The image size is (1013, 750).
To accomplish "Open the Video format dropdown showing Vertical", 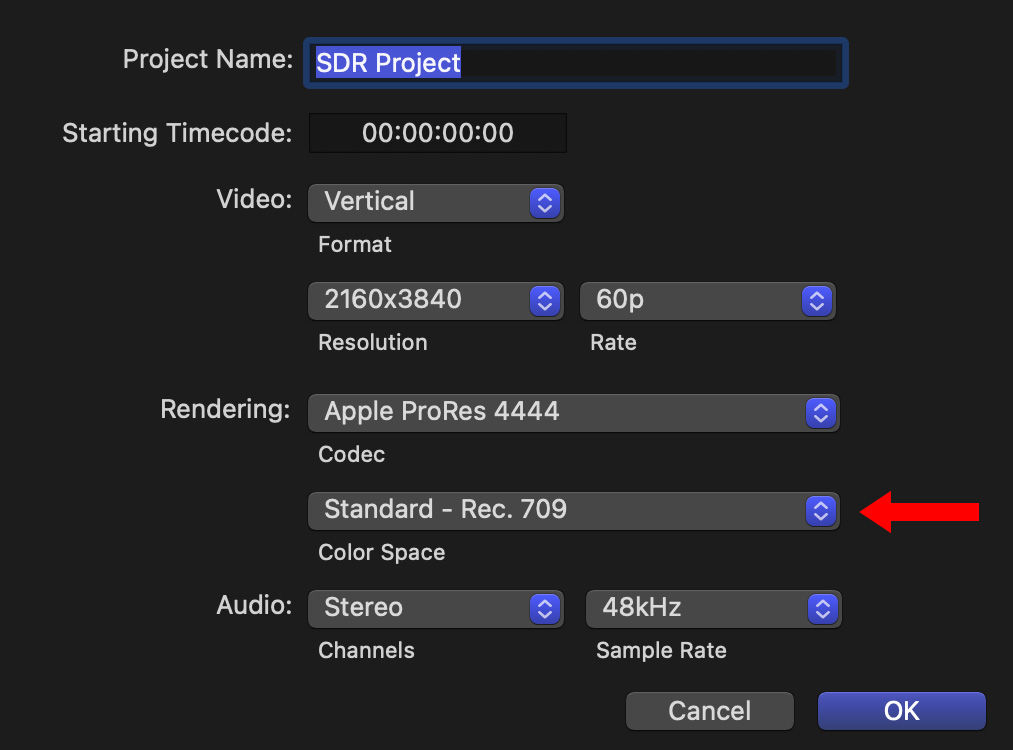I will (x=420, y=203).
